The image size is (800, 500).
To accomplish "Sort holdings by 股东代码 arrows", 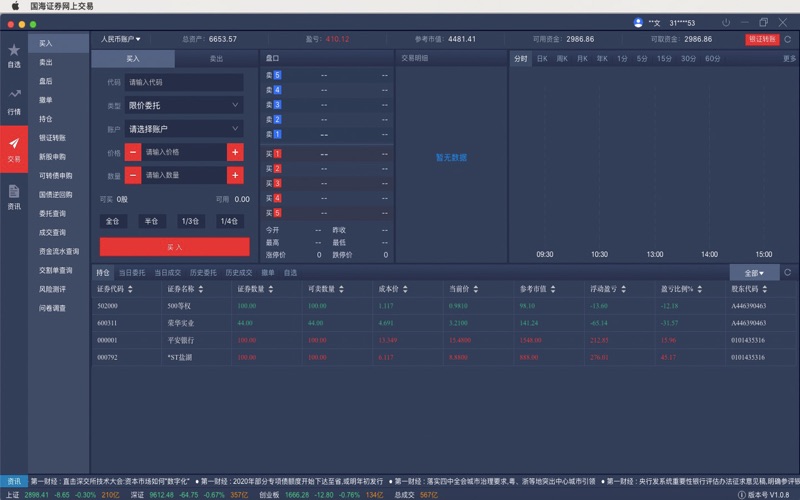I will [764, 289].
